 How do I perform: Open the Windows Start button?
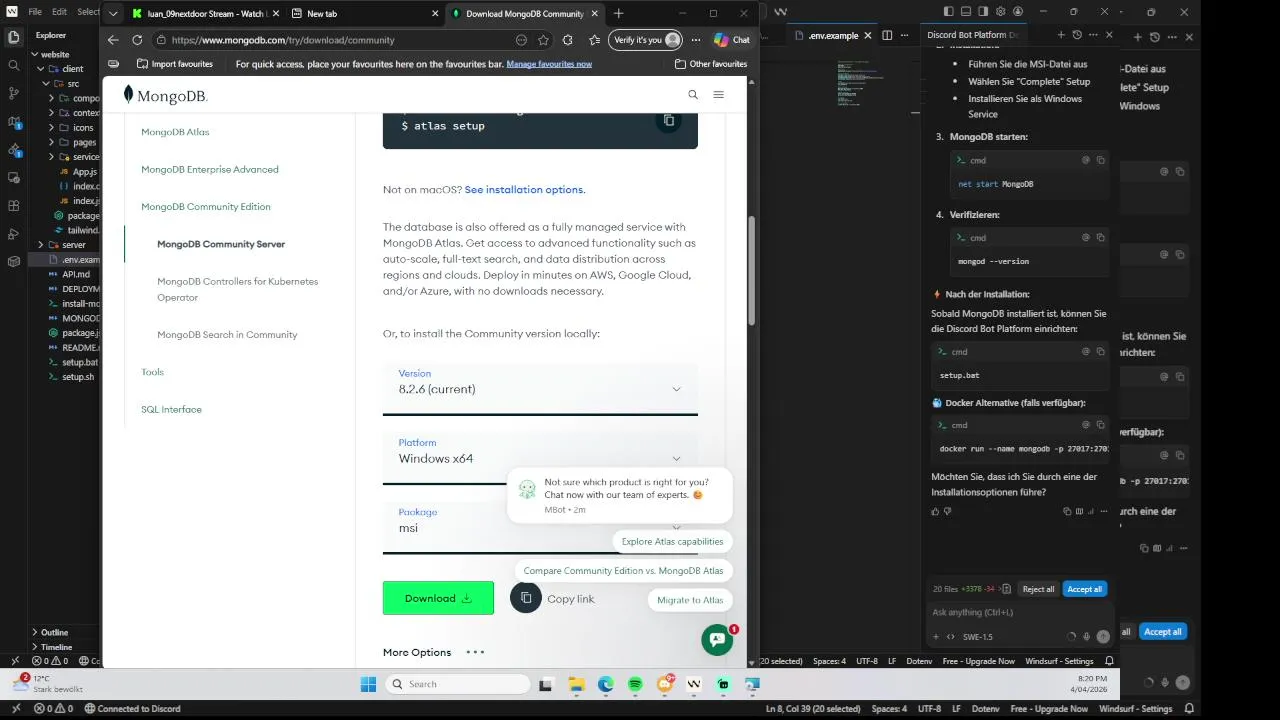[x=368, y=684]
